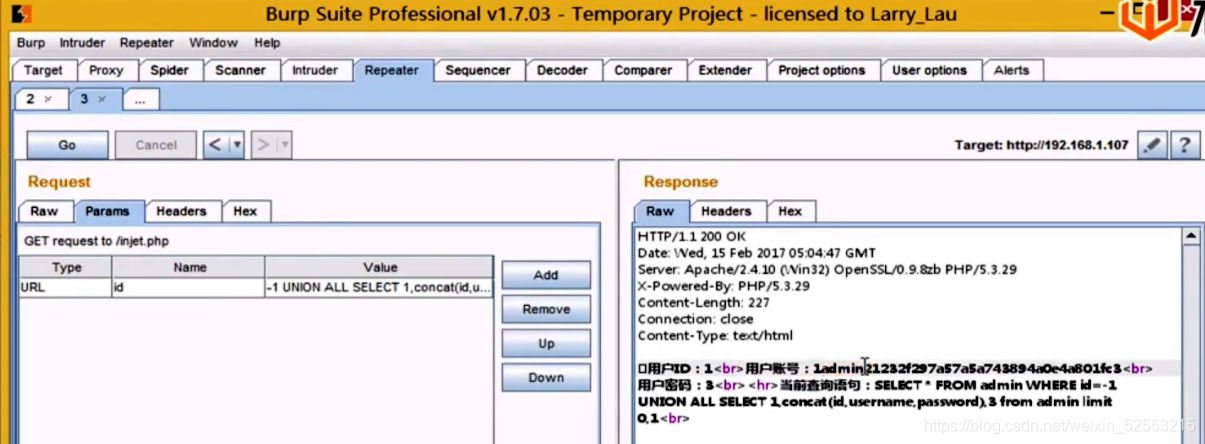This screenshot has width=1205, height=444.
Task: Open the Request Hex tab
Action: [245, 211]
